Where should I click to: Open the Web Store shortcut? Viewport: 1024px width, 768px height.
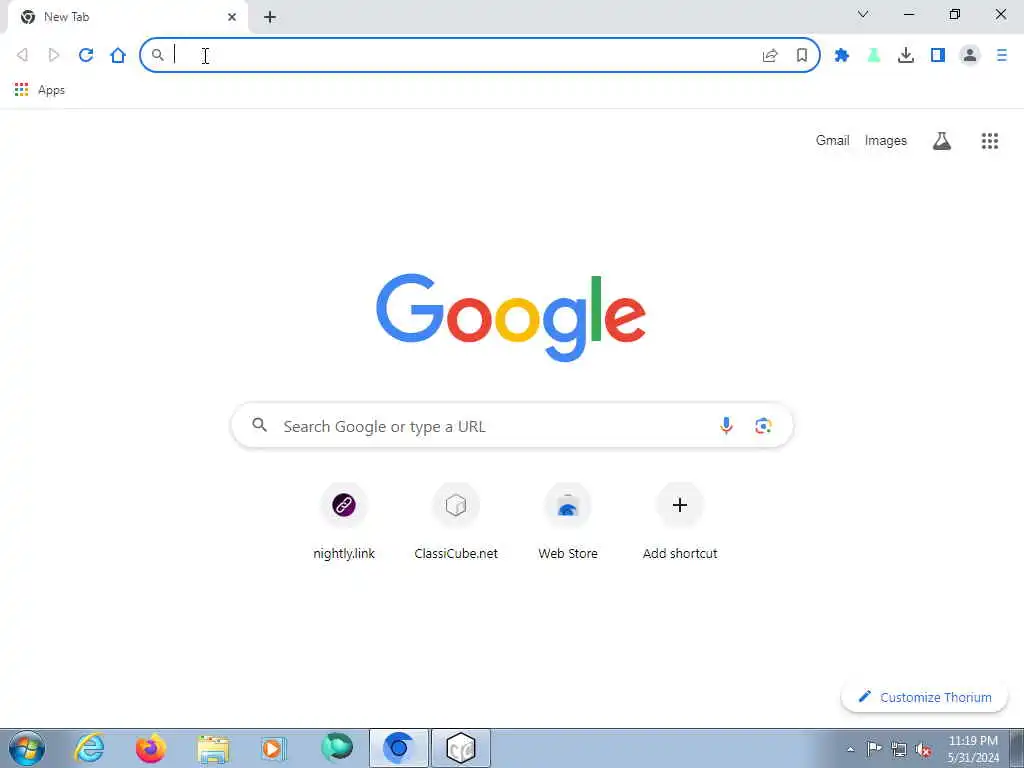[568, 522]
